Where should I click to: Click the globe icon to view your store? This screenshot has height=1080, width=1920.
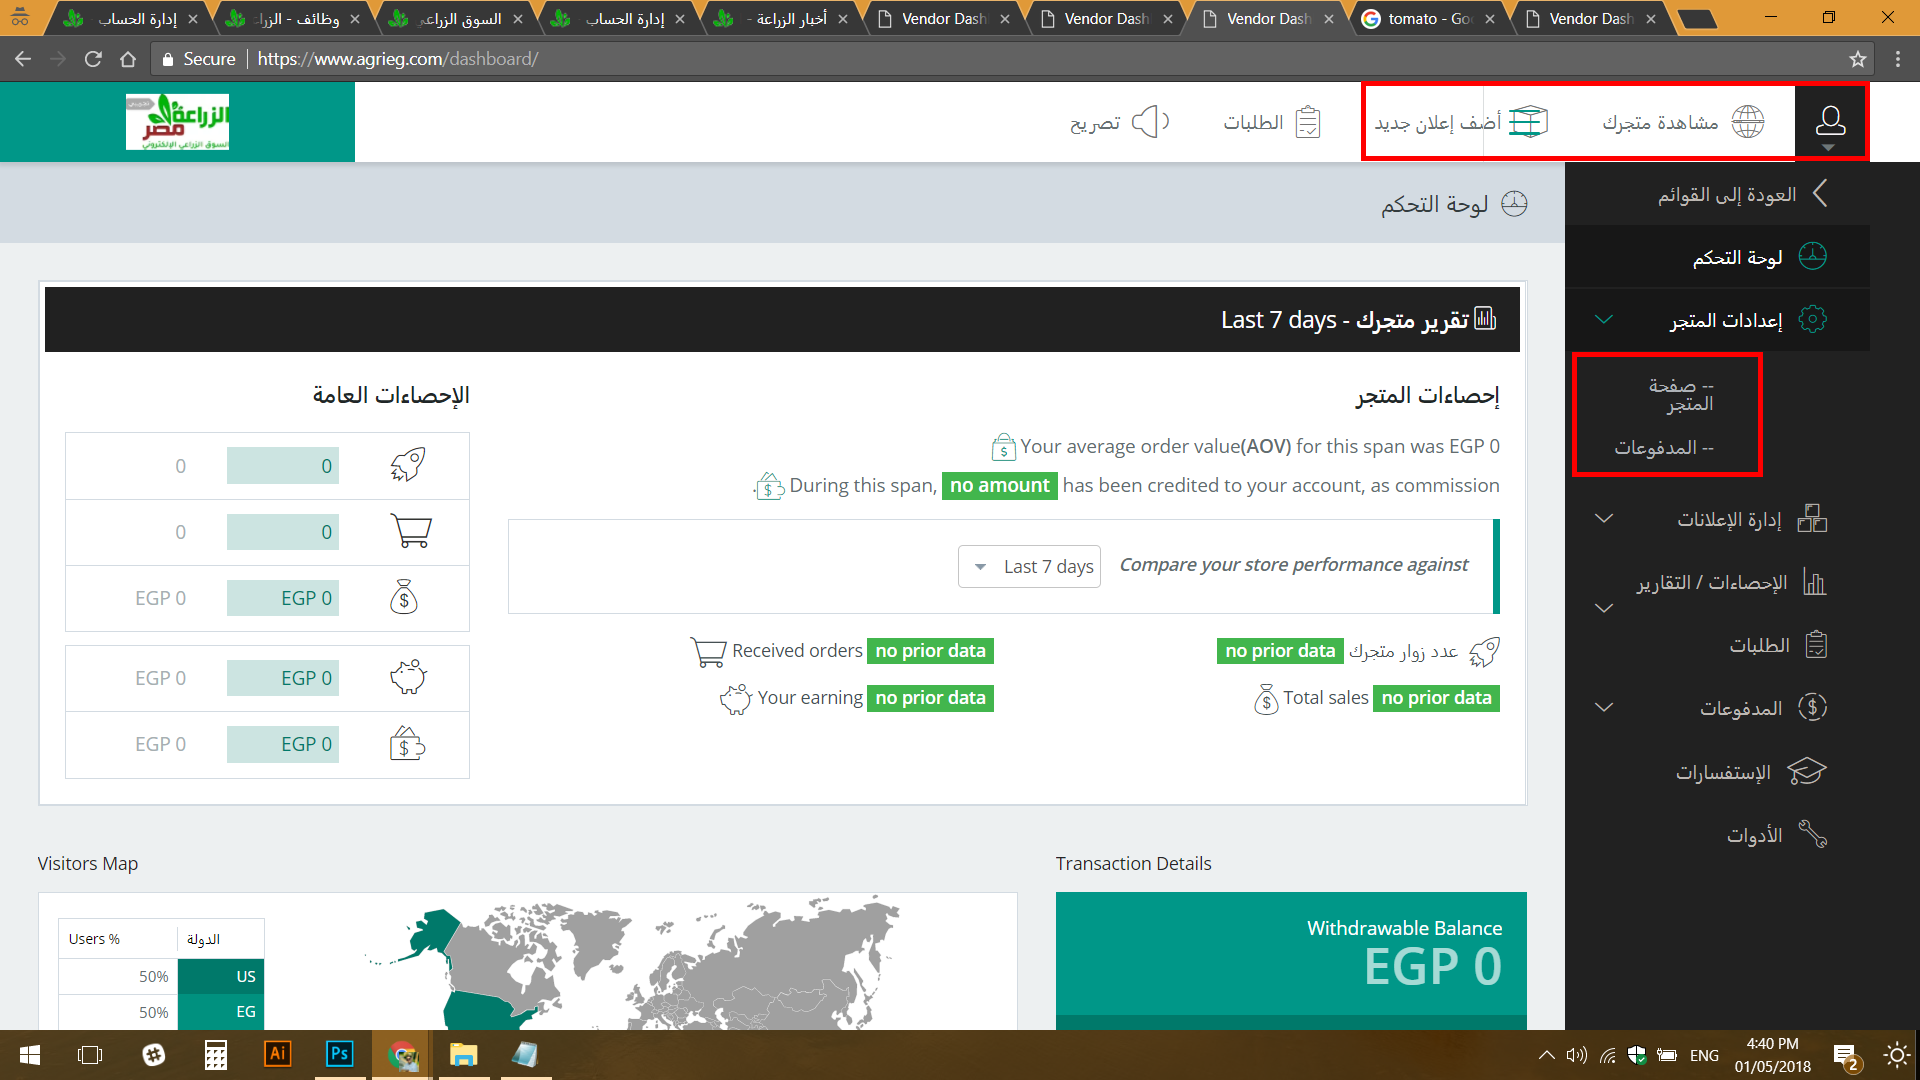1747,122
